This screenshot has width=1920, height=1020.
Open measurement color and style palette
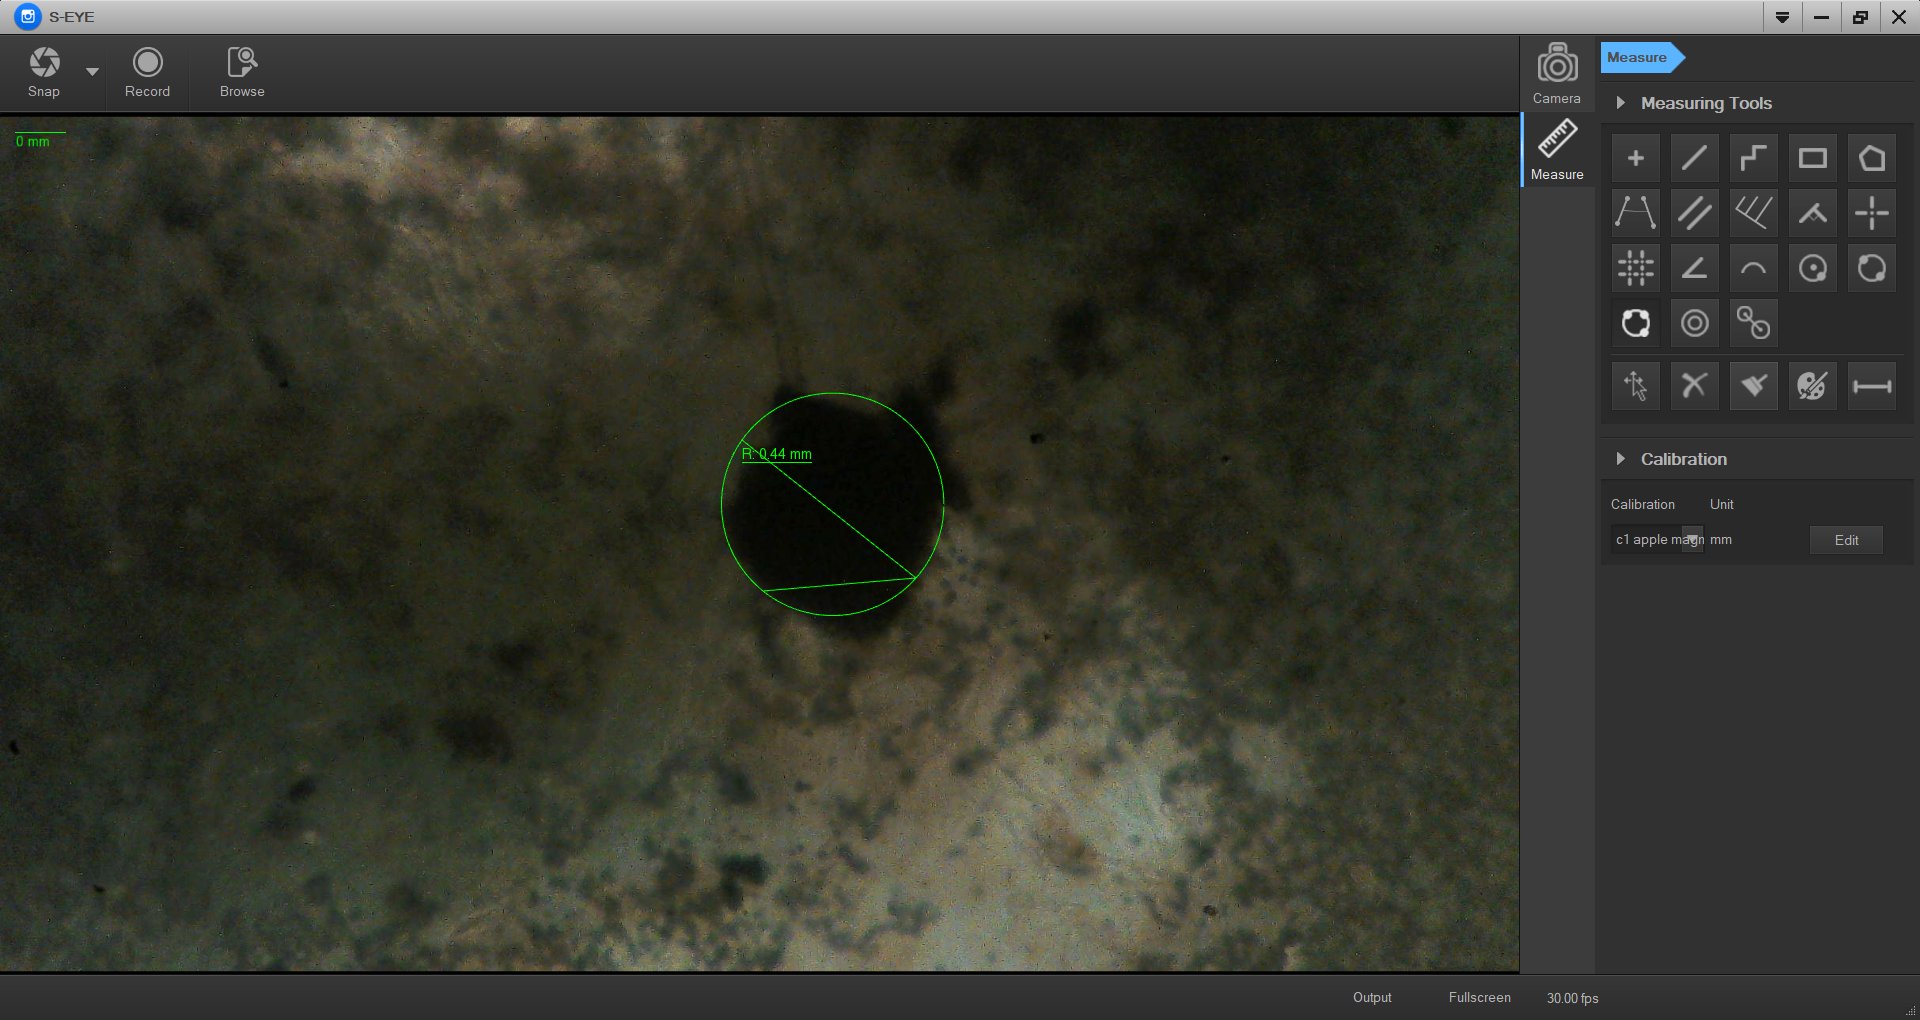(1813, 386)
